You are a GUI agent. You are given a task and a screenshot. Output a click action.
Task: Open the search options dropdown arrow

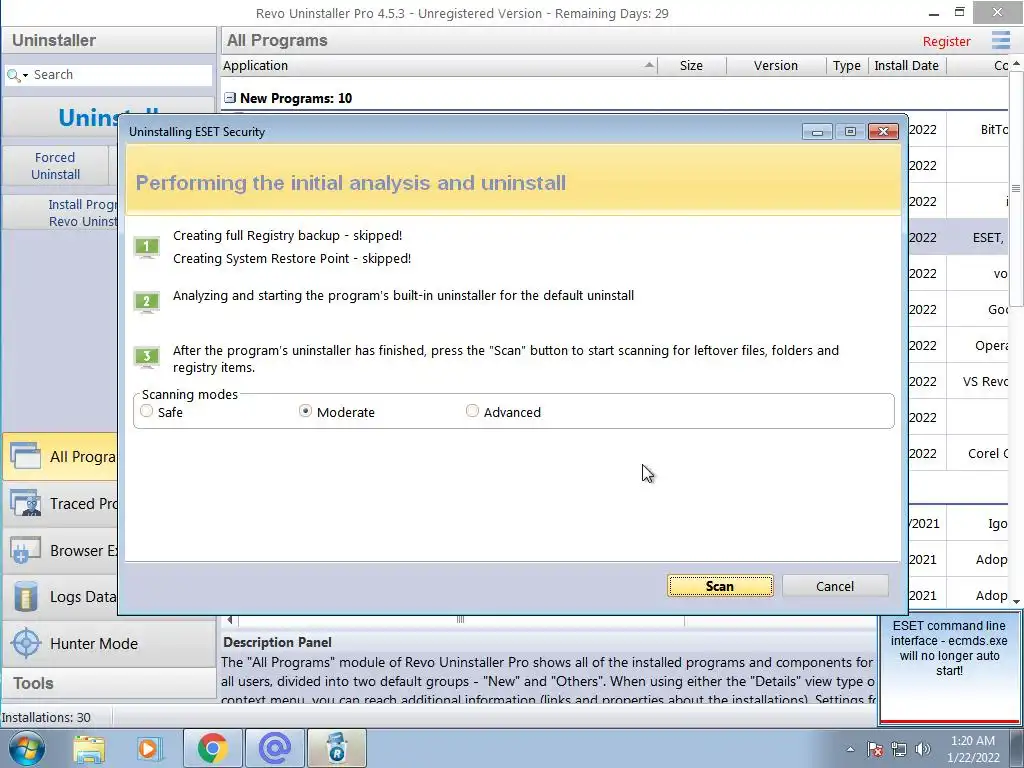(25, 76)
